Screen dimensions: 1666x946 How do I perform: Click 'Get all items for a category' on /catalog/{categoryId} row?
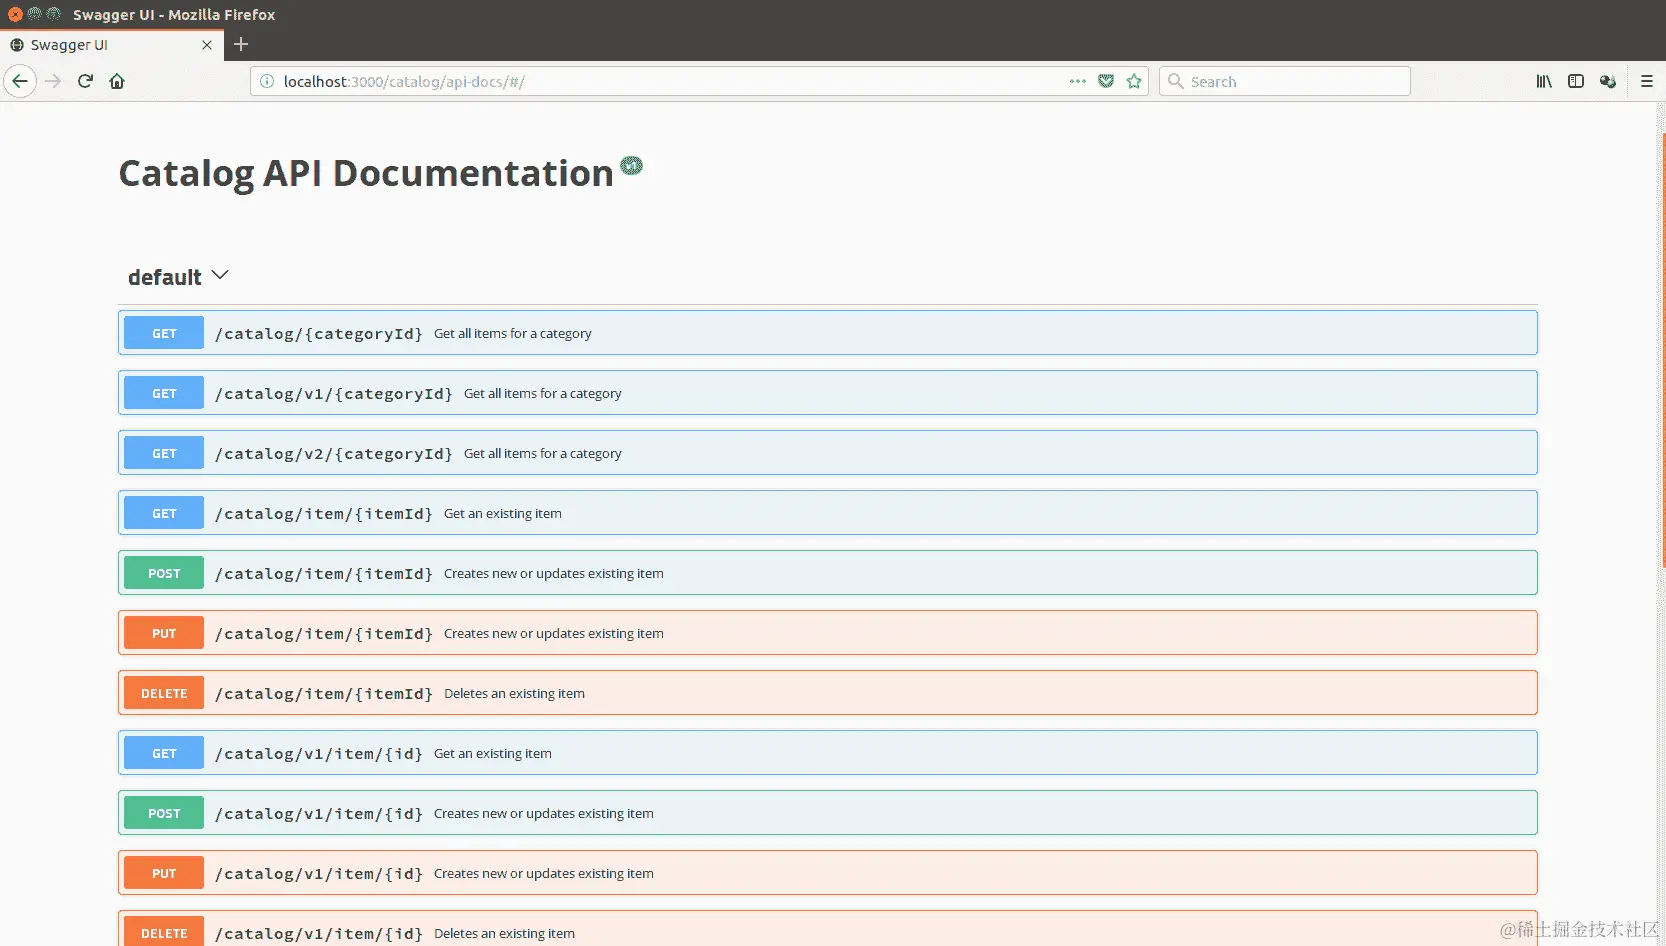513,334
